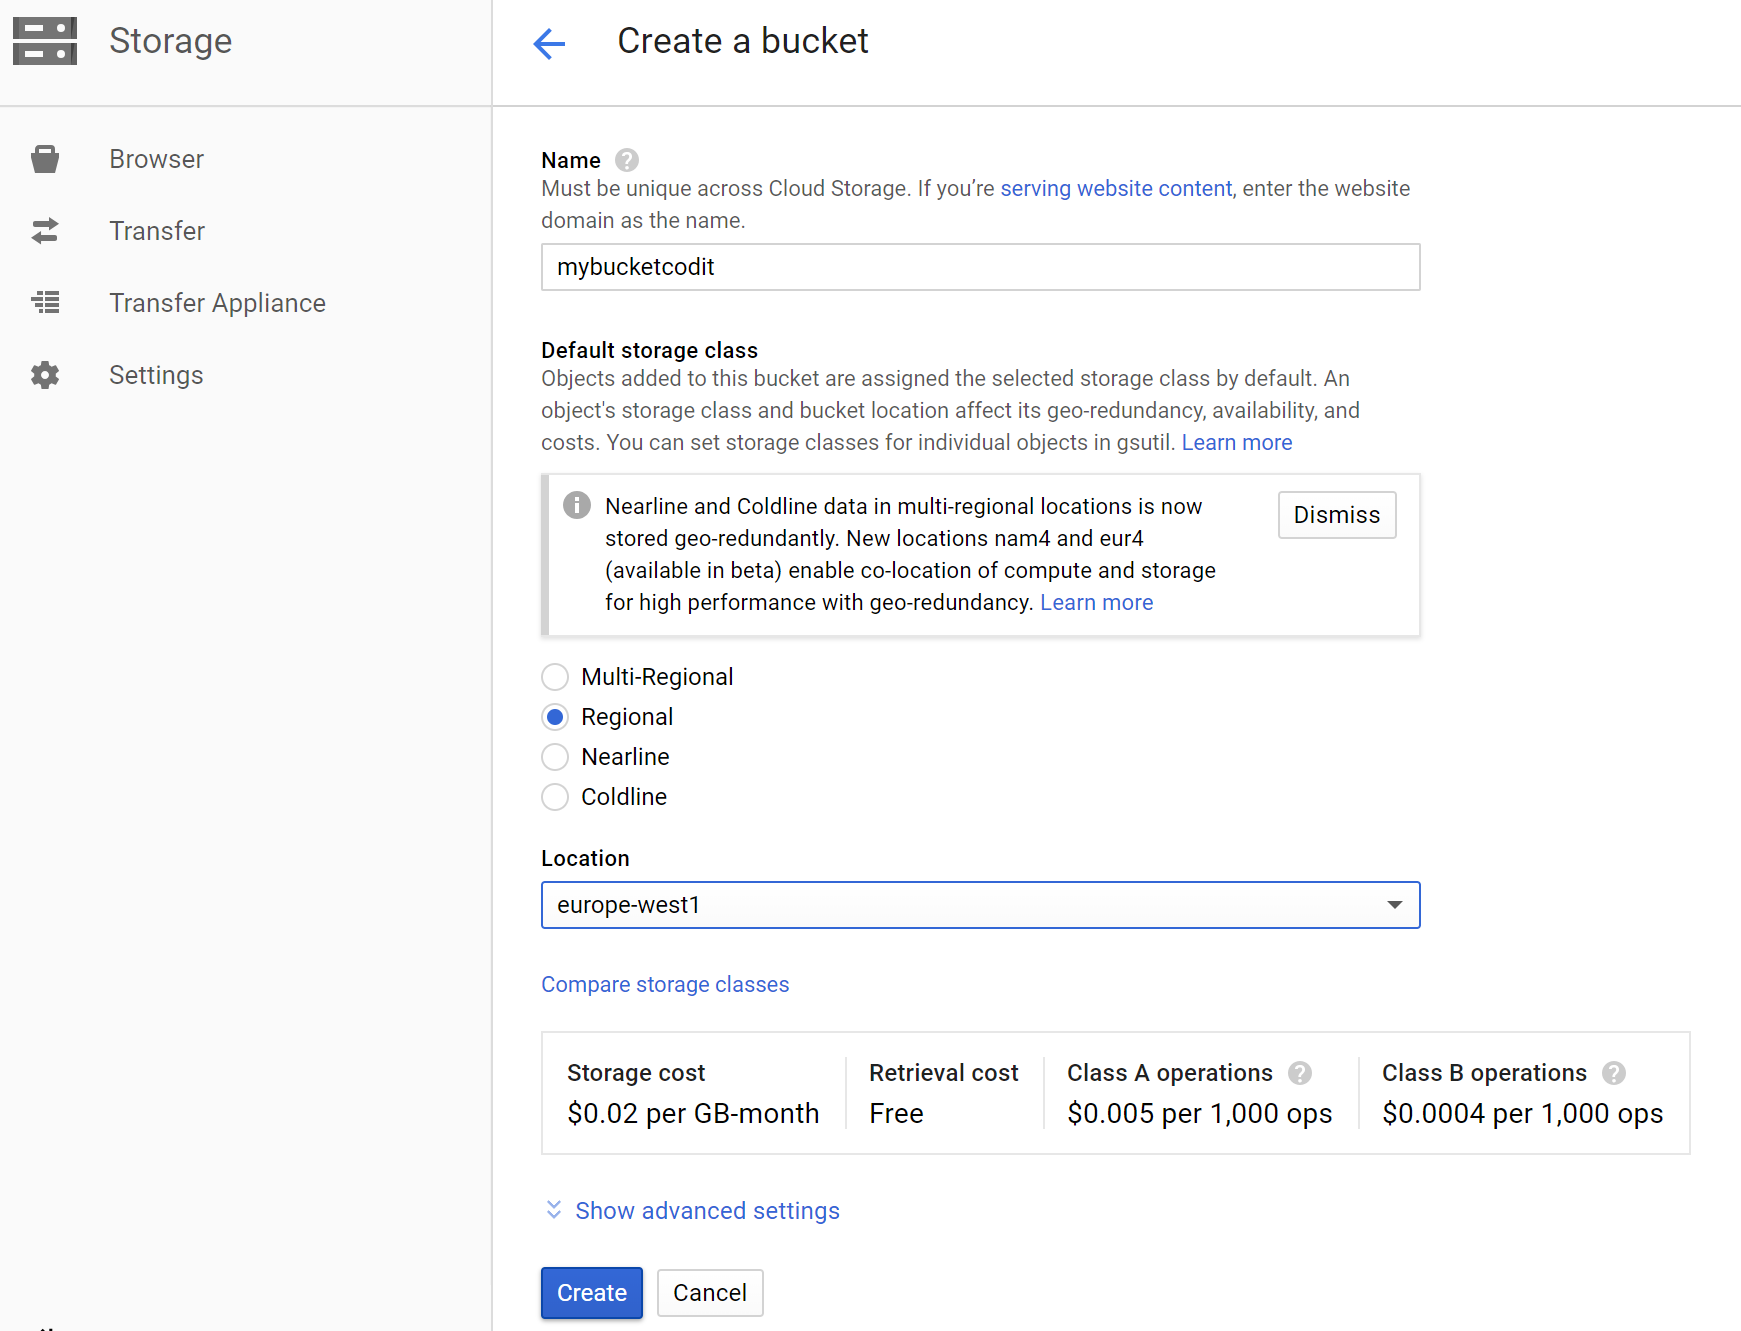
Task: Go to Browser in the sidebar menu
Action: point(156,159)
